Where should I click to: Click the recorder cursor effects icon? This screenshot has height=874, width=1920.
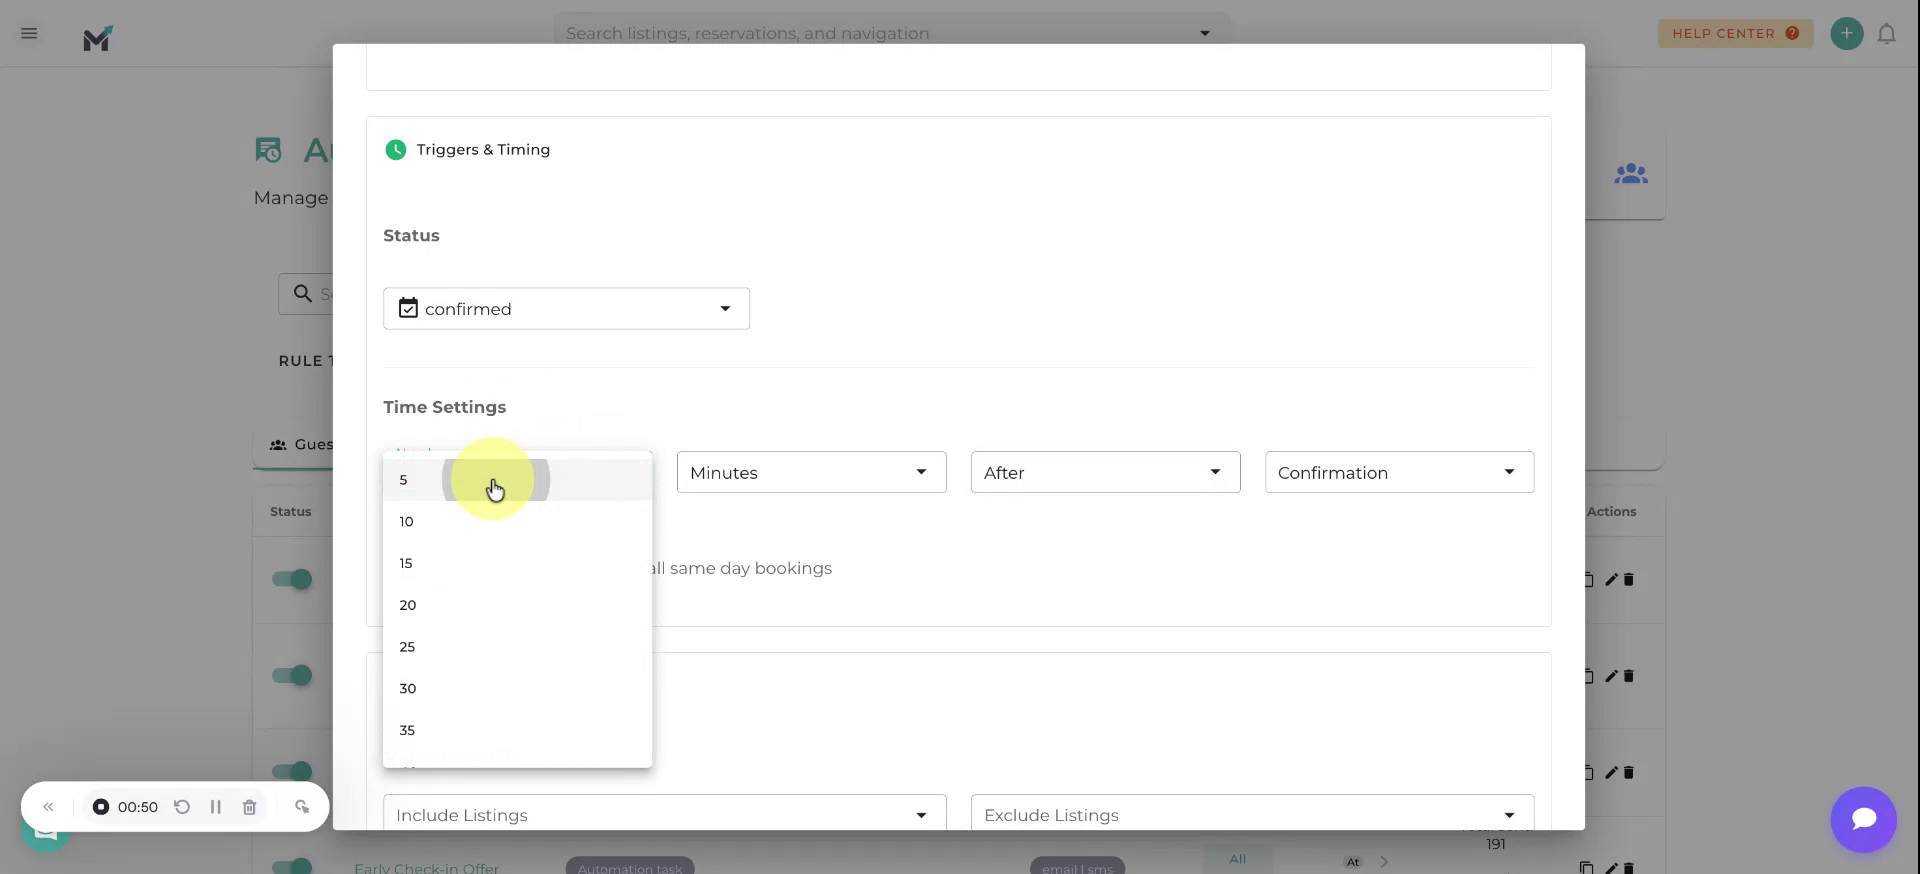[302, 807]
